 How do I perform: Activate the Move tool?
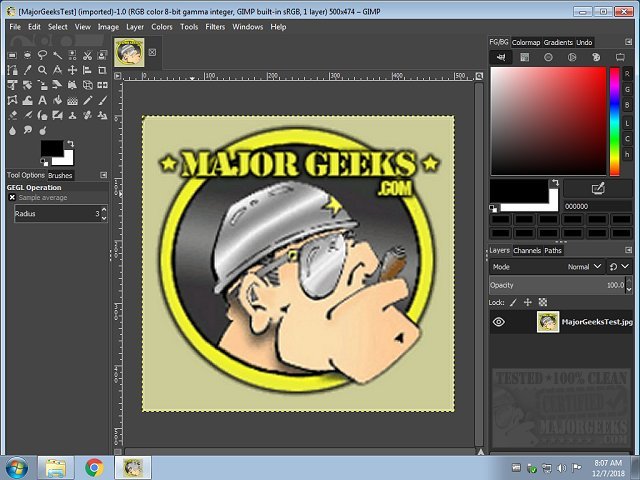click(72, 70)
